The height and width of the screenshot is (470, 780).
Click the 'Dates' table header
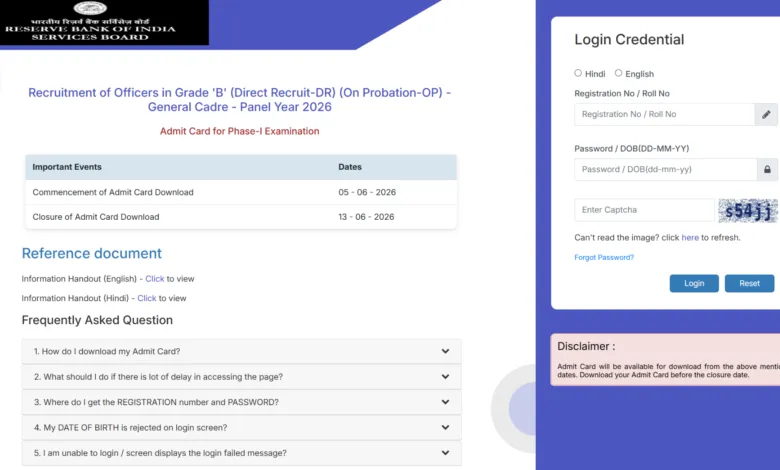point(350,167)
